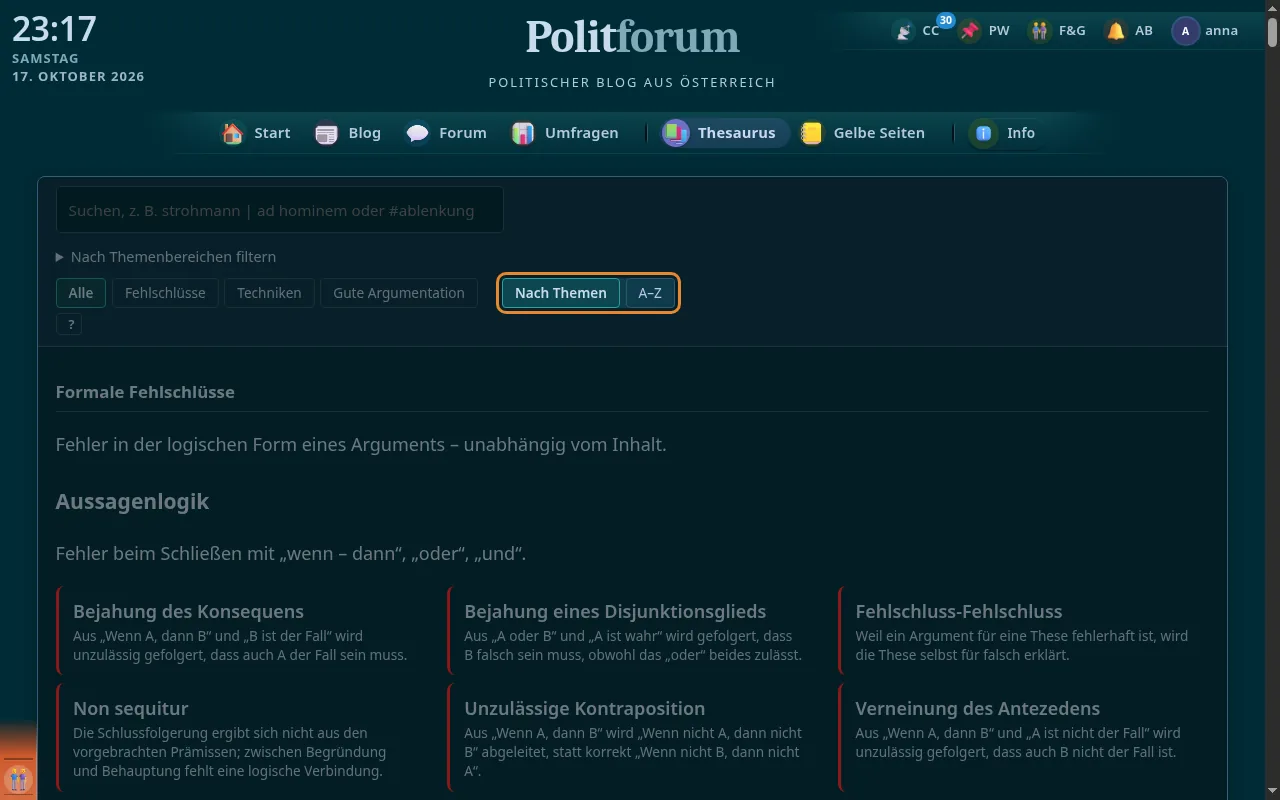This screenshot has width=1280, height=800.
Task: Click the question mark help button
Action: pyautogui.click(x=69, y=324)
